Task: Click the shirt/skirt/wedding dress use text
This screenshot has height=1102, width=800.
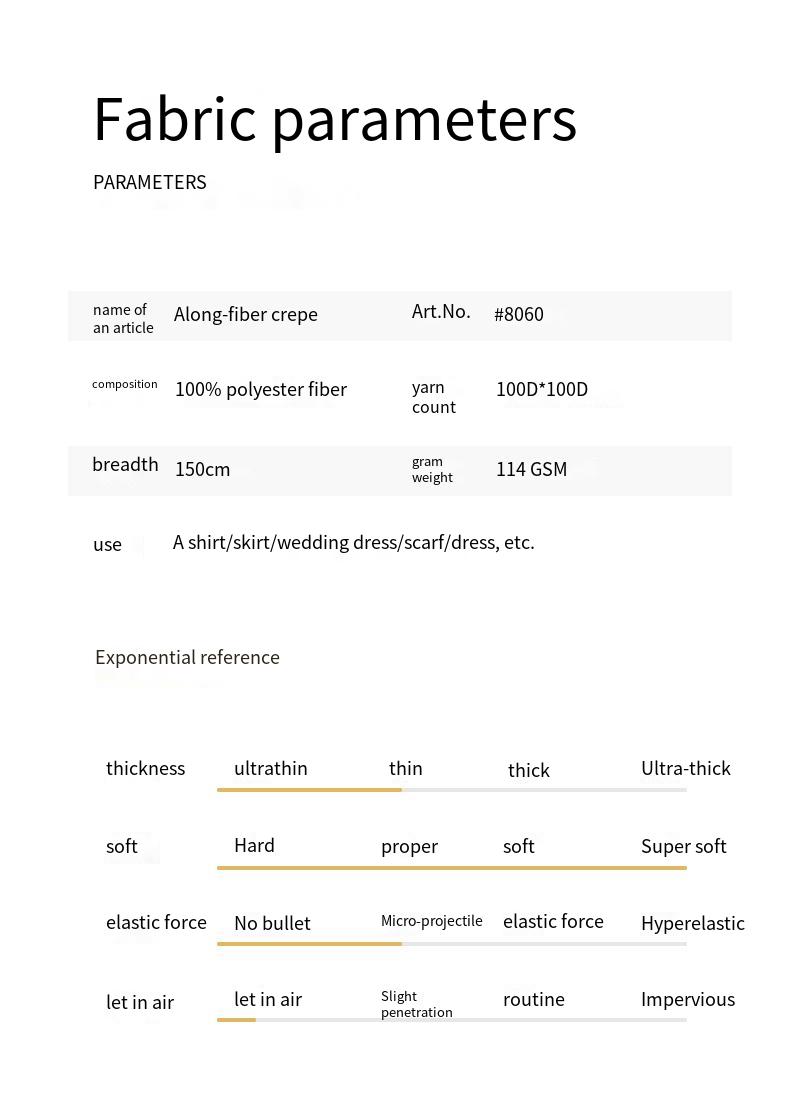Action: (x=354, y=542)
